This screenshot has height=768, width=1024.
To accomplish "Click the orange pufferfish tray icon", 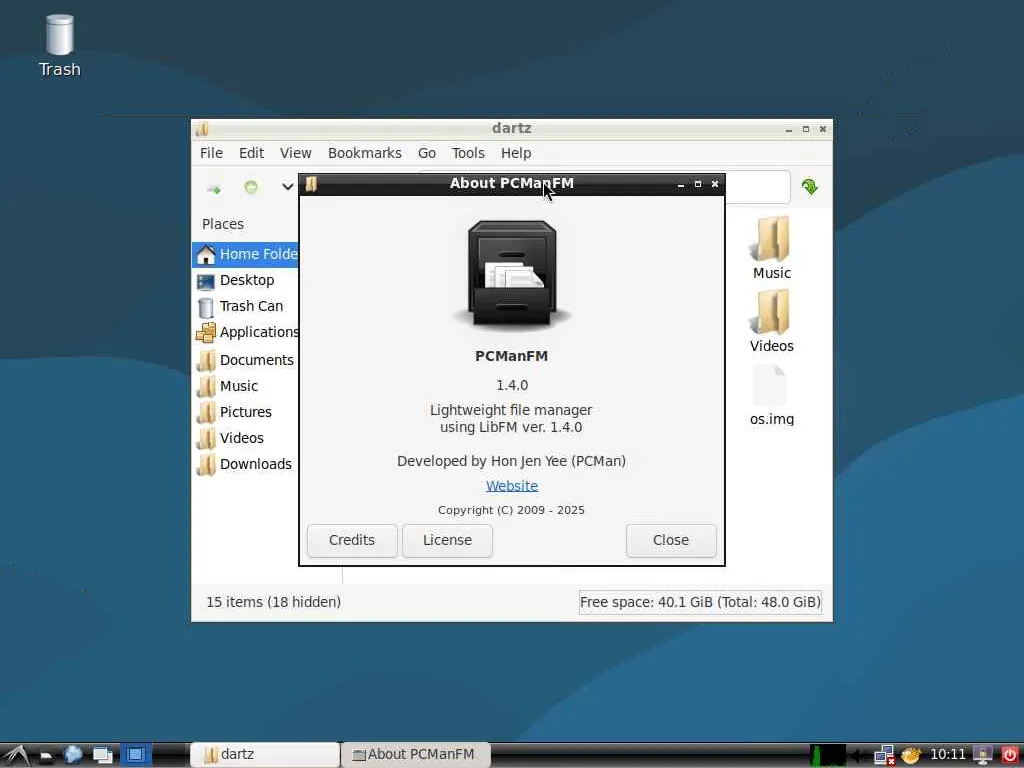I will tap(911, 756).
